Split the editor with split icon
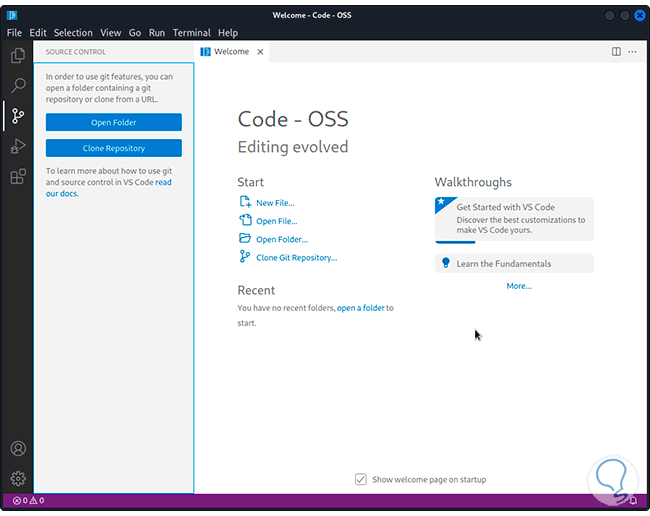The height and width of the screenshot is (516, 650). click(x=616, y=52)
